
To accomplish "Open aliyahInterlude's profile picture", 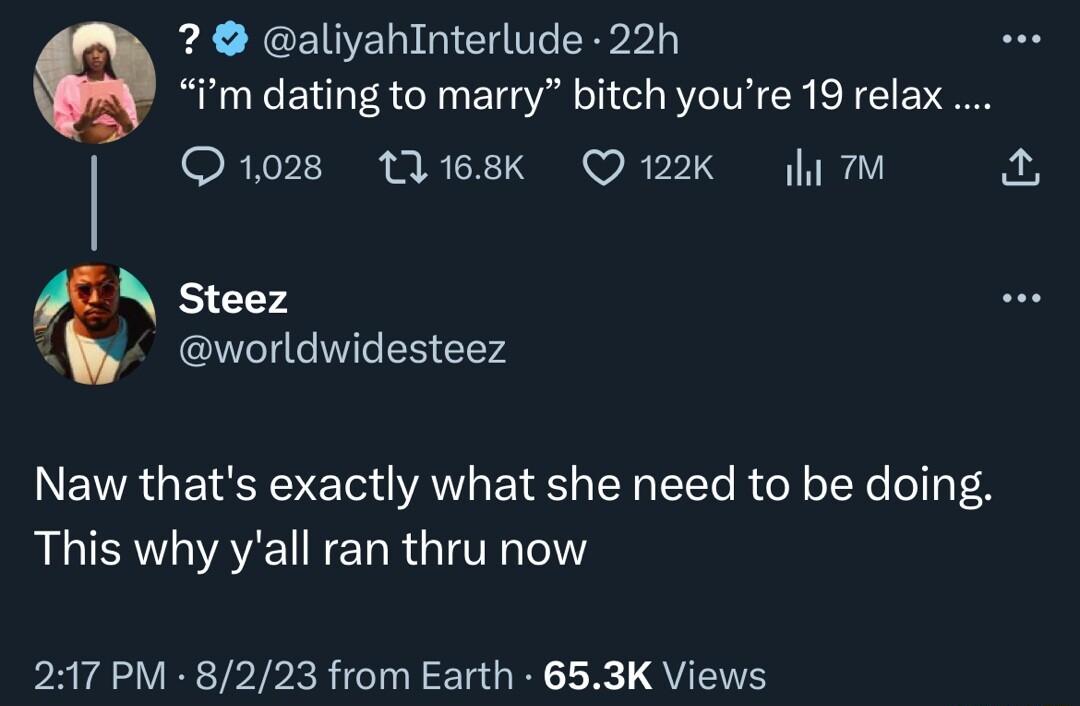I will pos(96,82).
